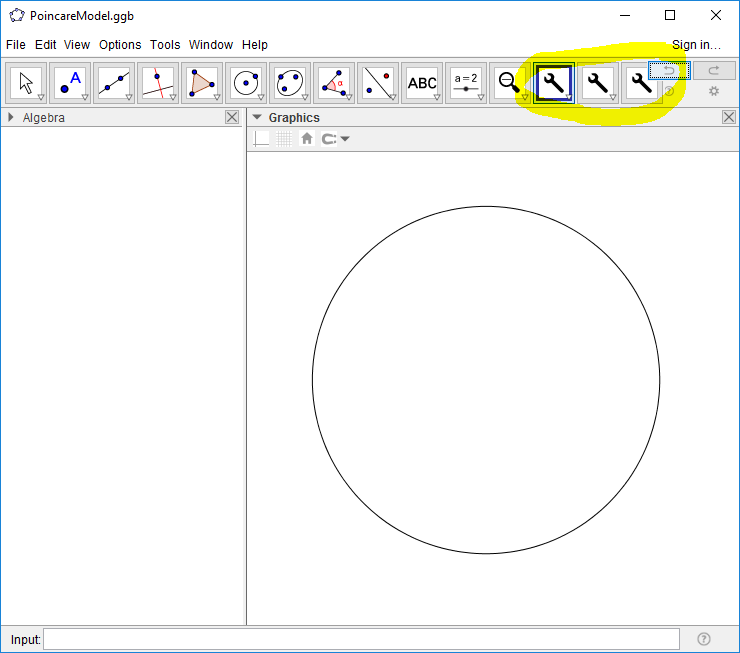
Task: Select the Line through two points tool
Action: (x=114, y=82)
